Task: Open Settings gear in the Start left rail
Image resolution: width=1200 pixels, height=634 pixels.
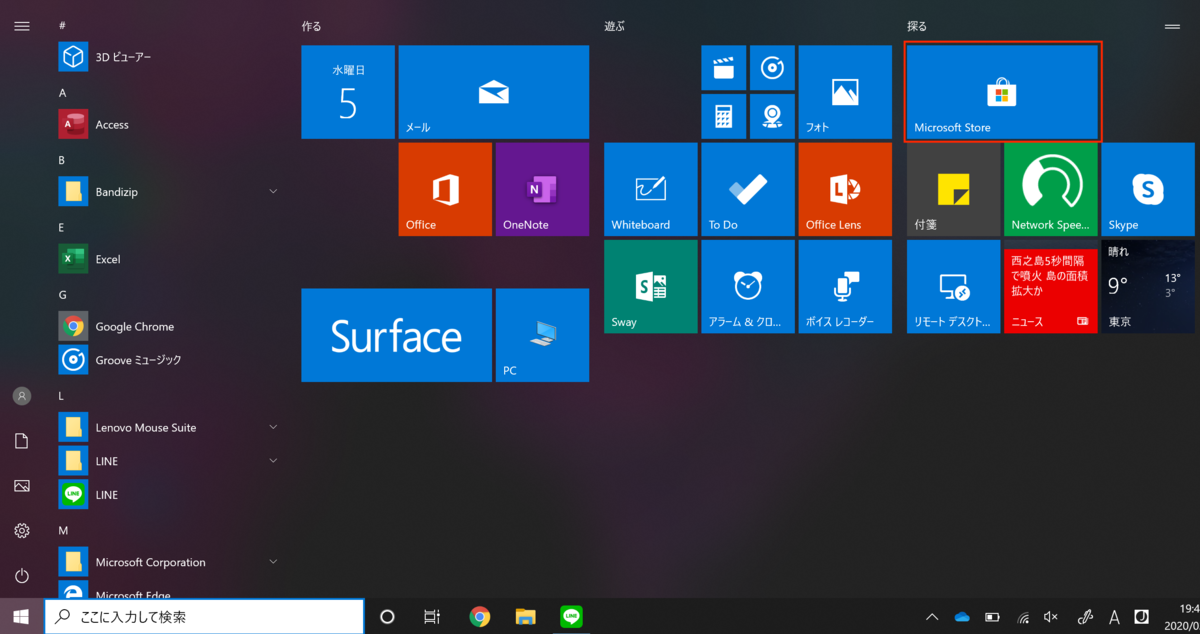Action: (22, 531)
